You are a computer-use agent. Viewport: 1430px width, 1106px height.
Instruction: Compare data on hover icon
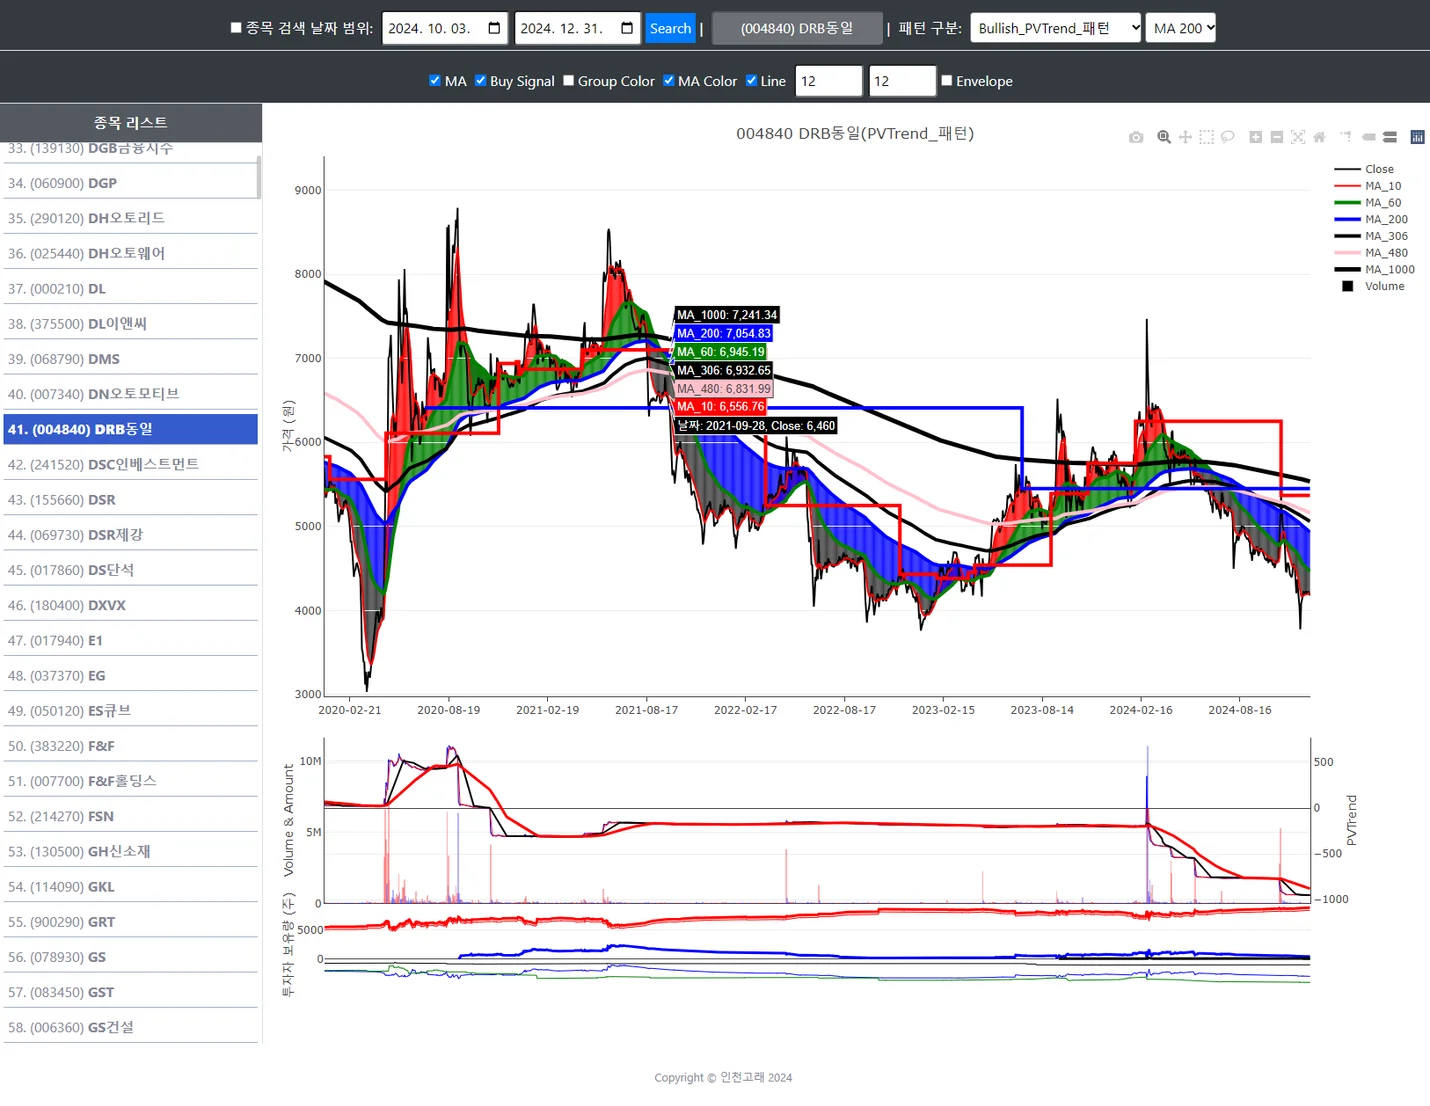pyautogui.click(x=1390, y=137)
